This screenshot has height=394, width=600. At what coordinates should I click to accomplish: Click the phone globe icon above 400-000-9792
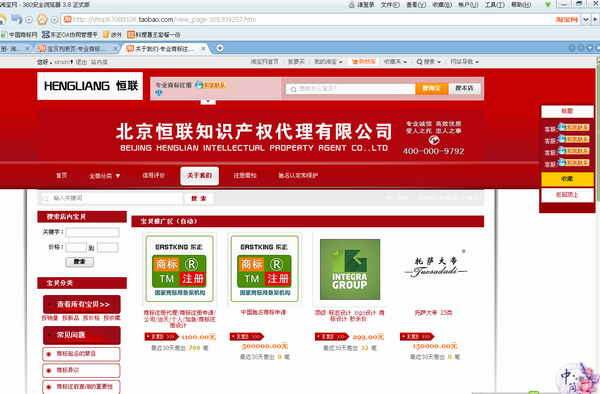tap(434, 140)
